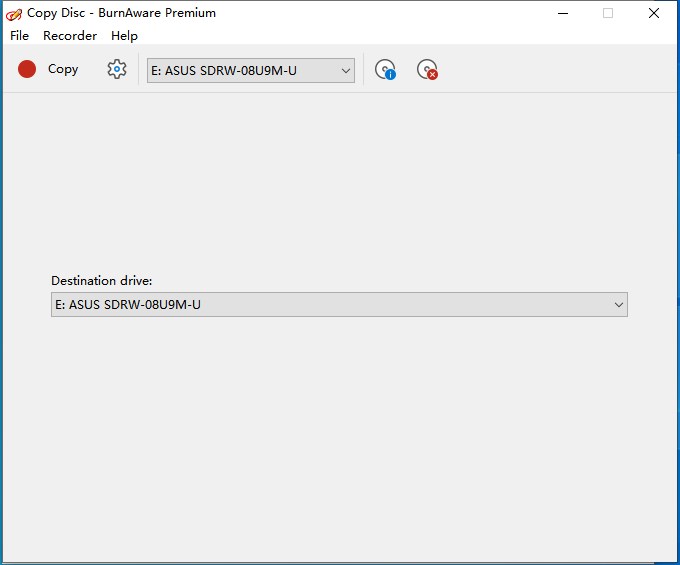The height and width of the screenshot is (565, 680).
Task: Click the "Copy Disc - BurnAware Premium" title text
Action: tap(121, 13)
